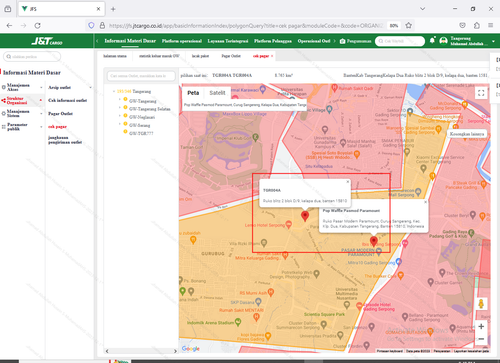
Task: Click the tree panel horizontal scrollbar
Action: tap(141, 351)
